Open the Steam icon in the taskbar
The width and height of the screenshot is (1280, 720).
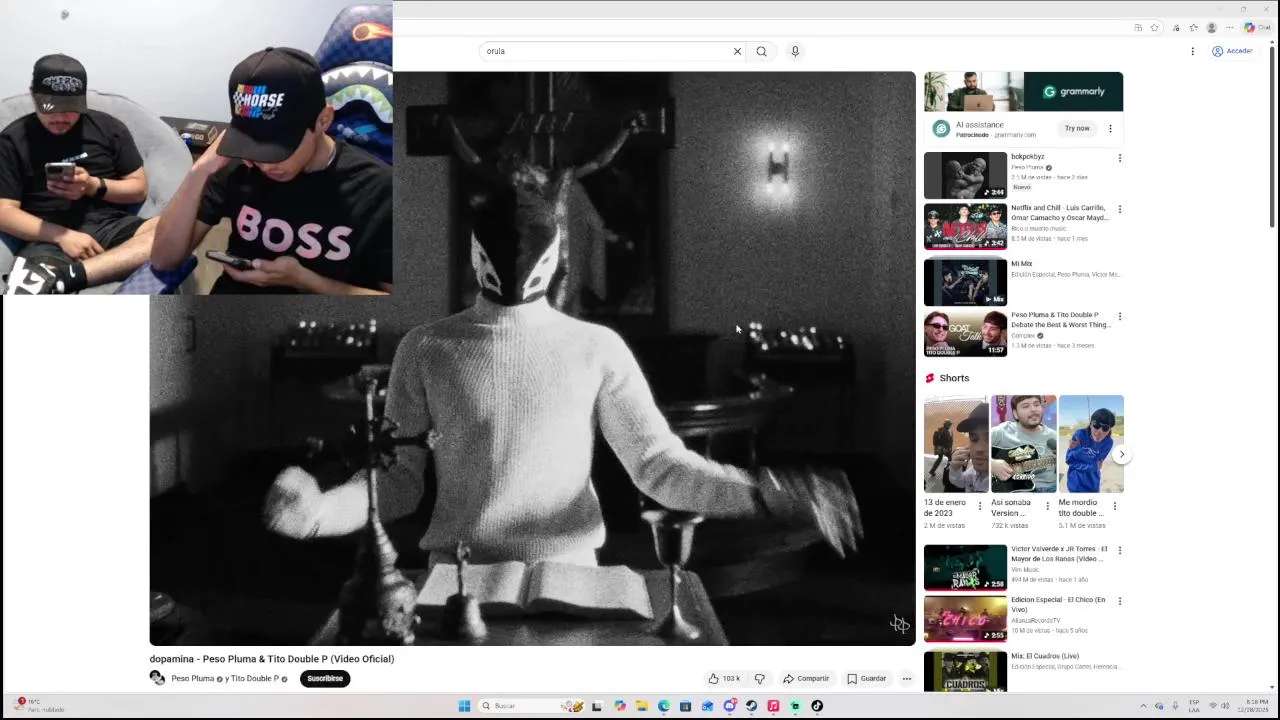click(751, 706)
